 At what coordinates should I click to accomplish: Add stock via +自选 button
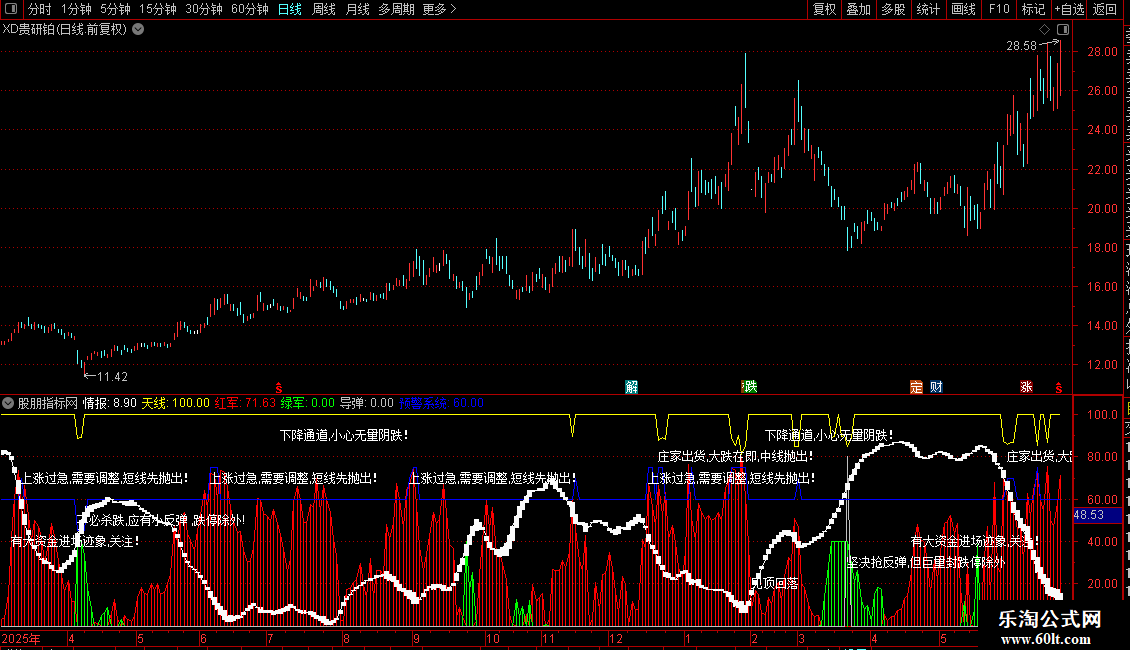(x=1069, y=9)
